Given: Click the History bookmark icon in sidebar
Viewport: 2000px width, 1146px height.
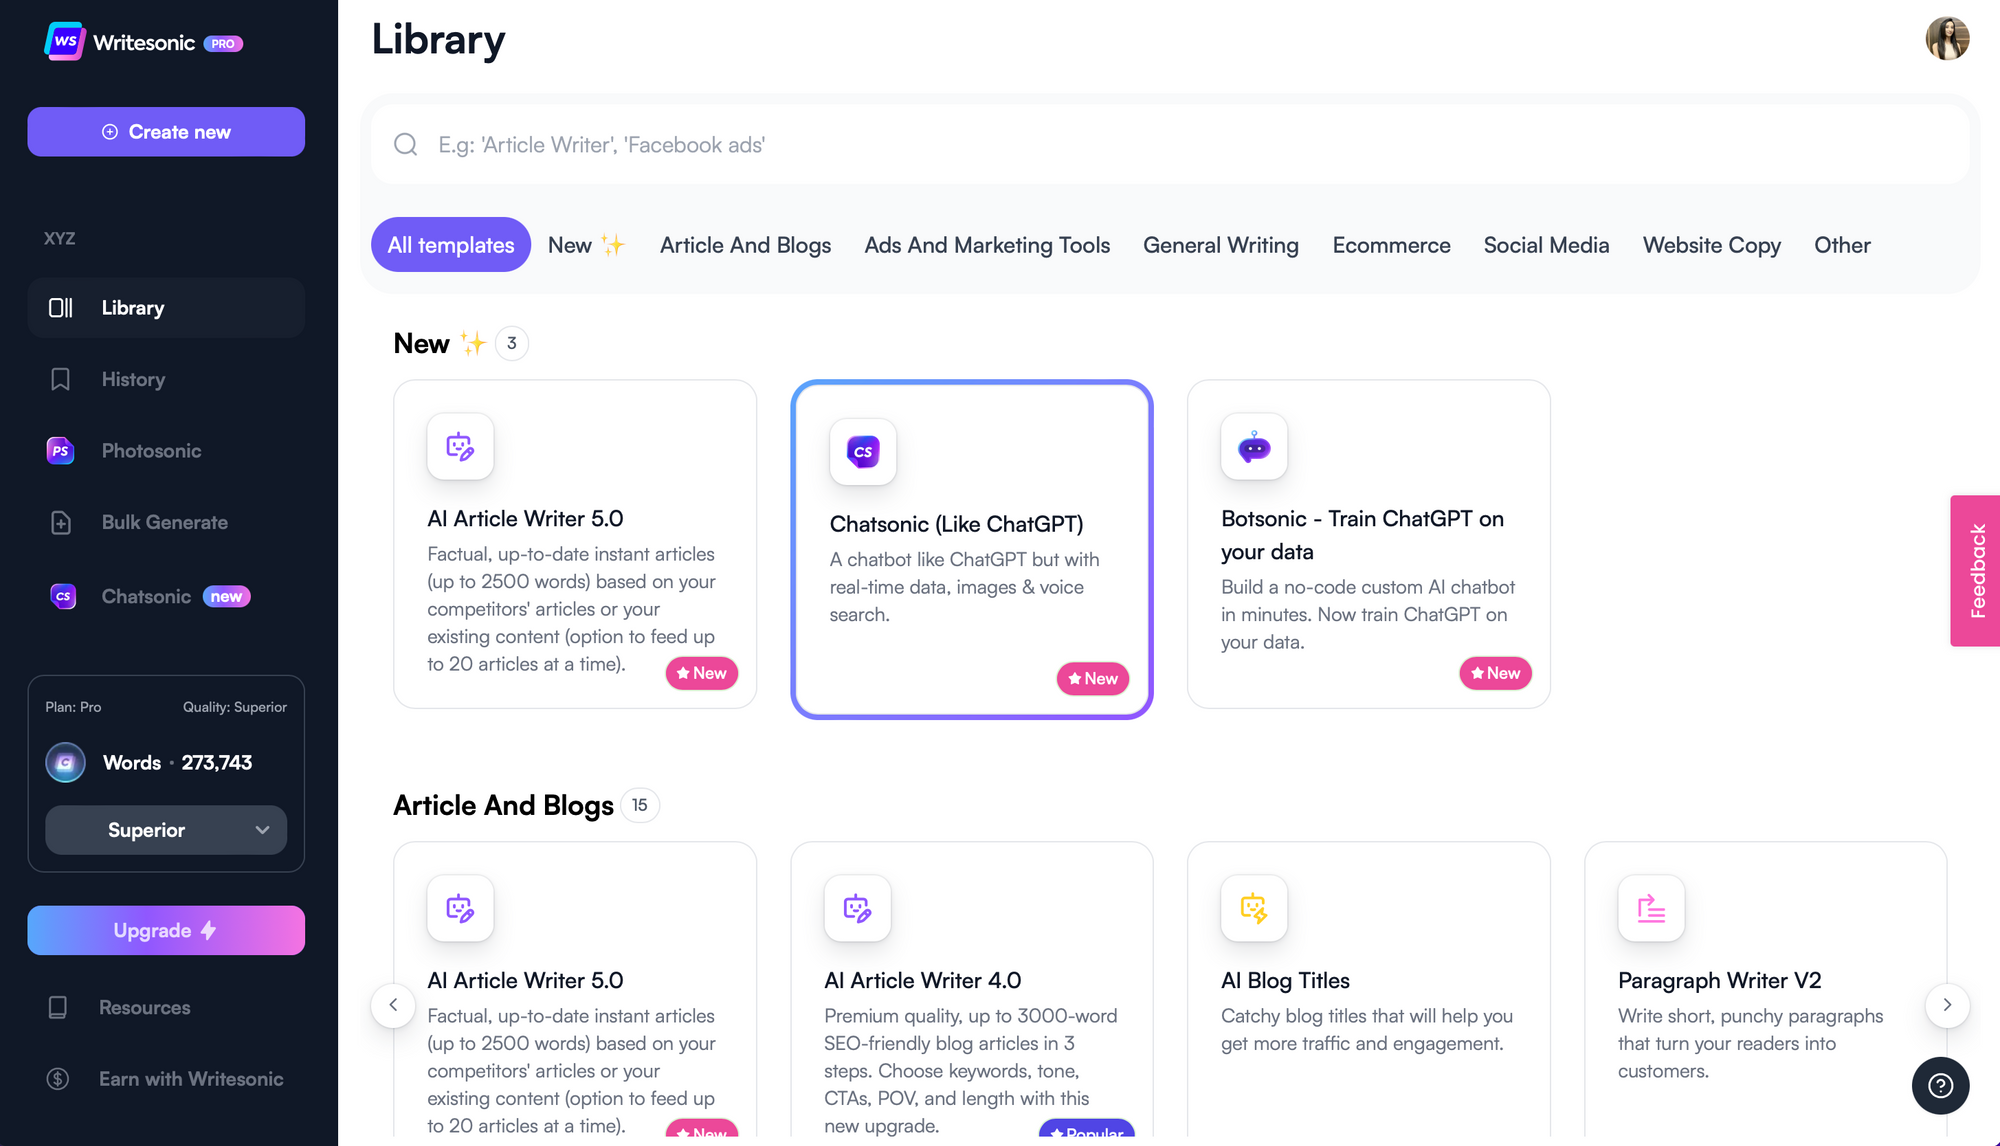Looking at the screenshot, I should (60, 378).
